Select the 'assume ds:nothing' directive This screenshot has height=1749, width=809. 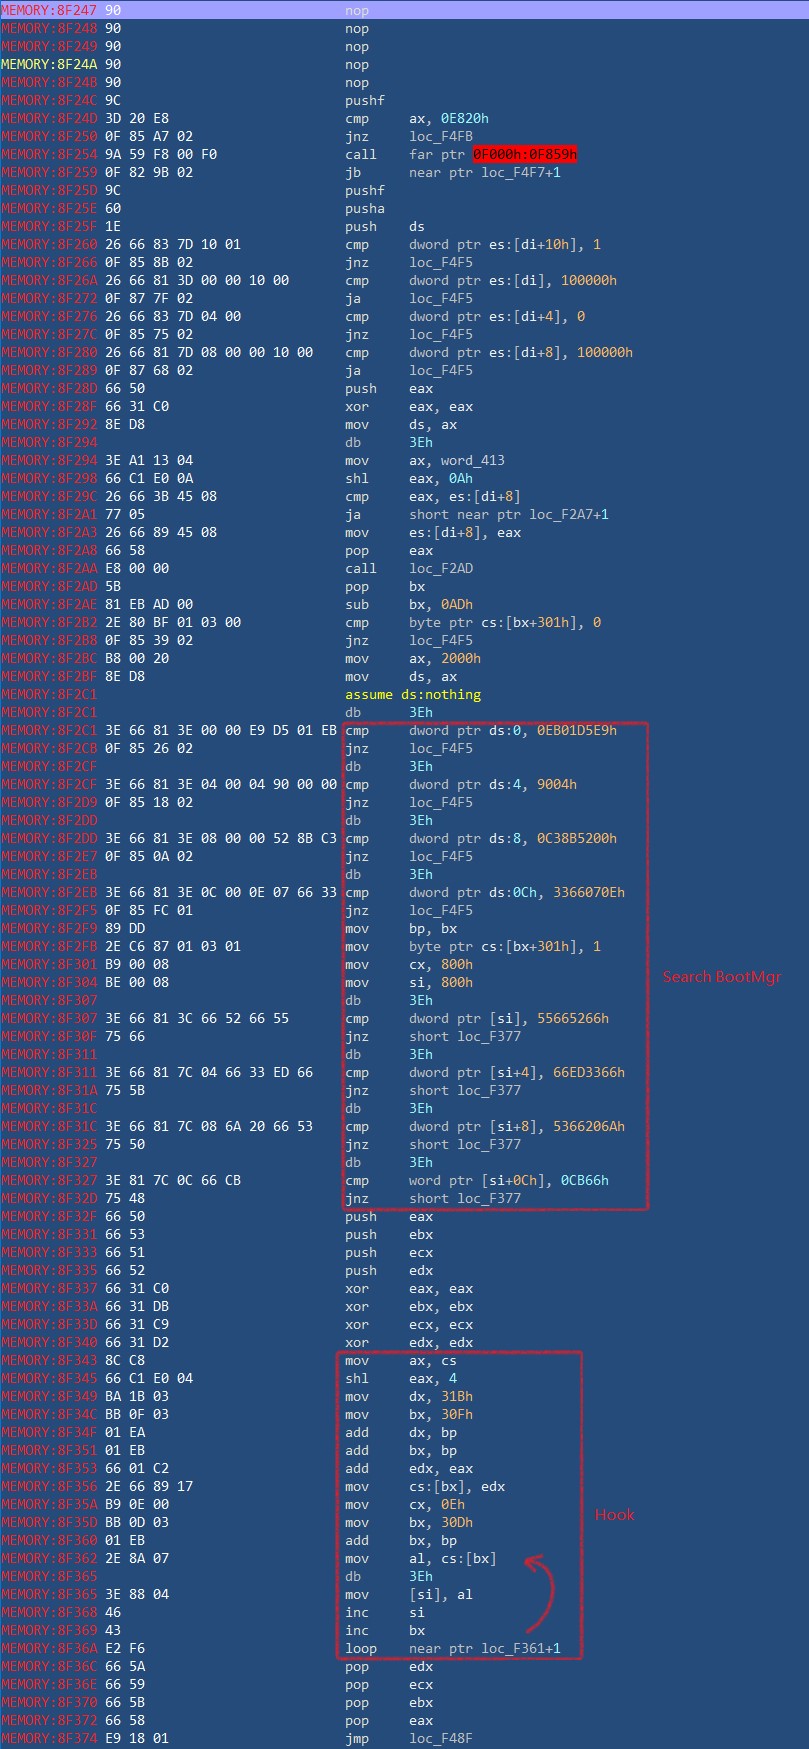point(412,695)
